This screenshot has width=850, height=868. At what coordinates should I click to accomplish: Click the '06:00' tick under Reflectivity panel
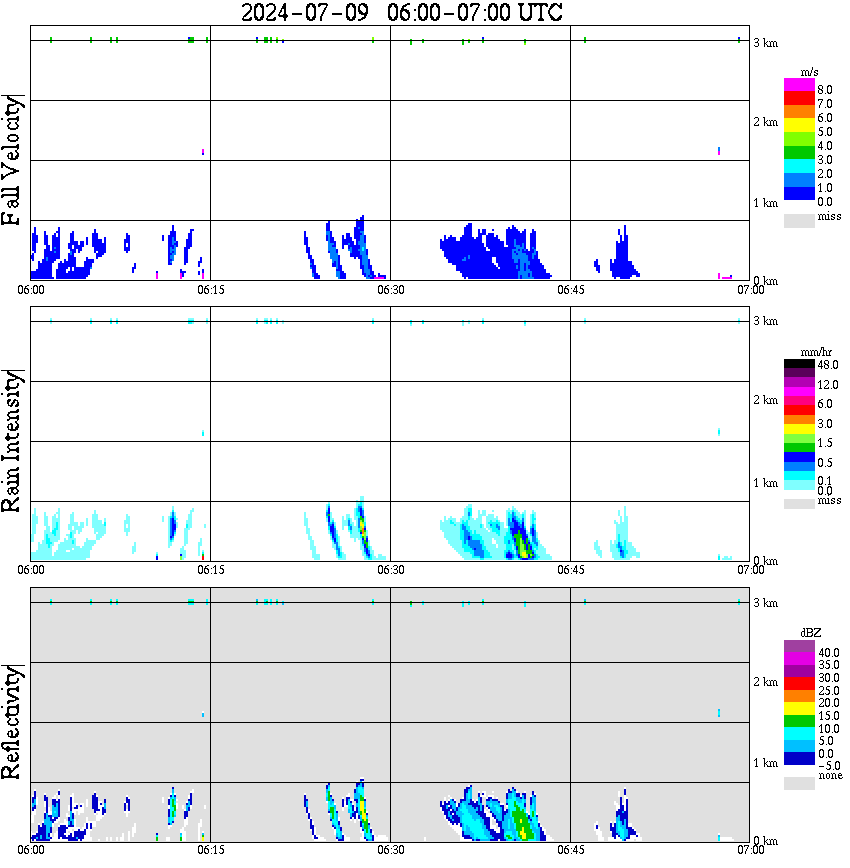(31, 850)
